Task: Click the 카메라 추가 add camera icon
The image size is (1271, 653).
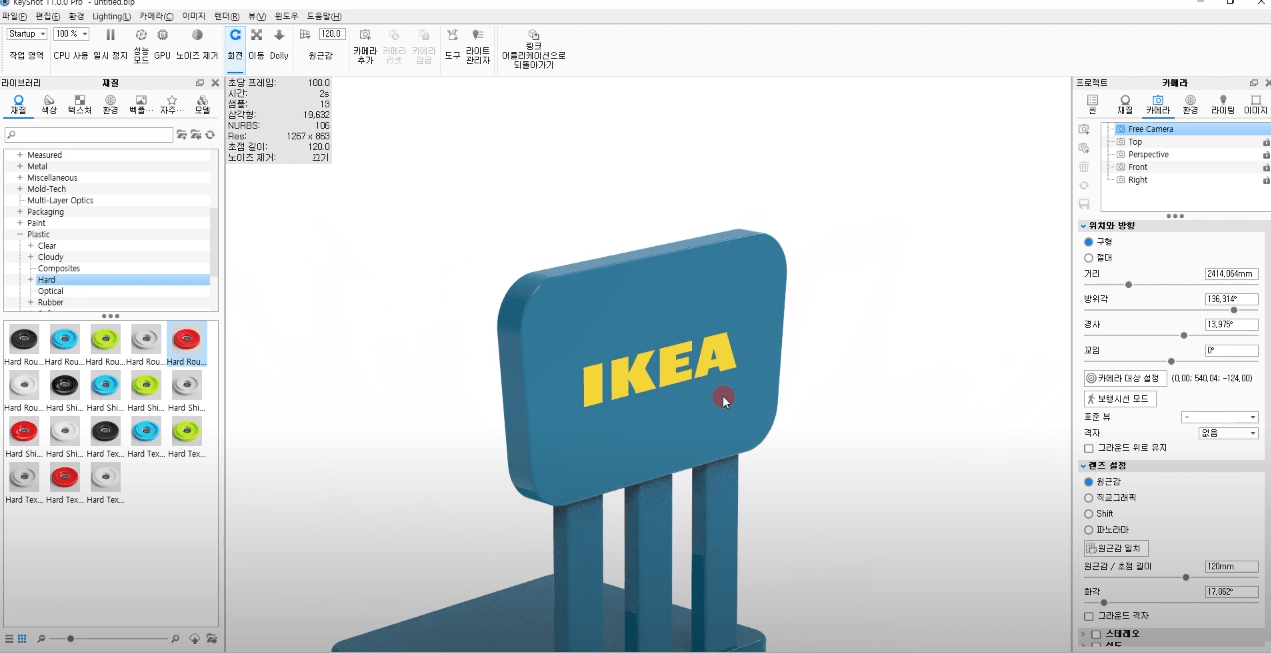Action: coord(365,35)
